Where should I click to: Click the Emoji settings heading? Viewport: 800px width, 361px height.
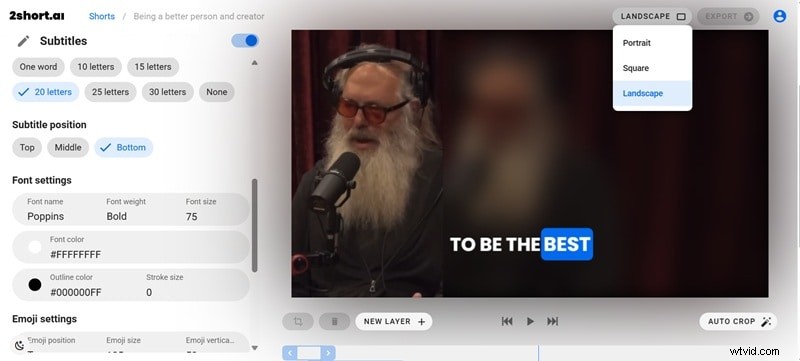tap(44, 319)
